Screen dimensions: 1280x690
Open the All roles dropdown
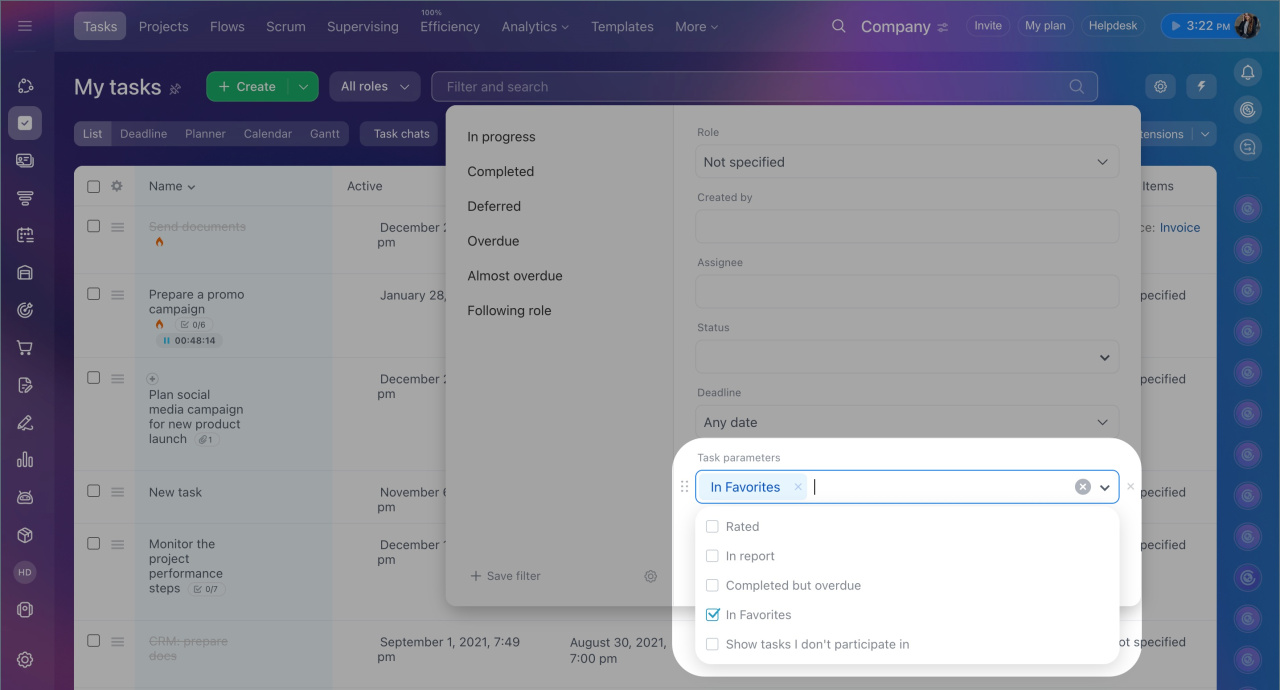tap(374, 87)
